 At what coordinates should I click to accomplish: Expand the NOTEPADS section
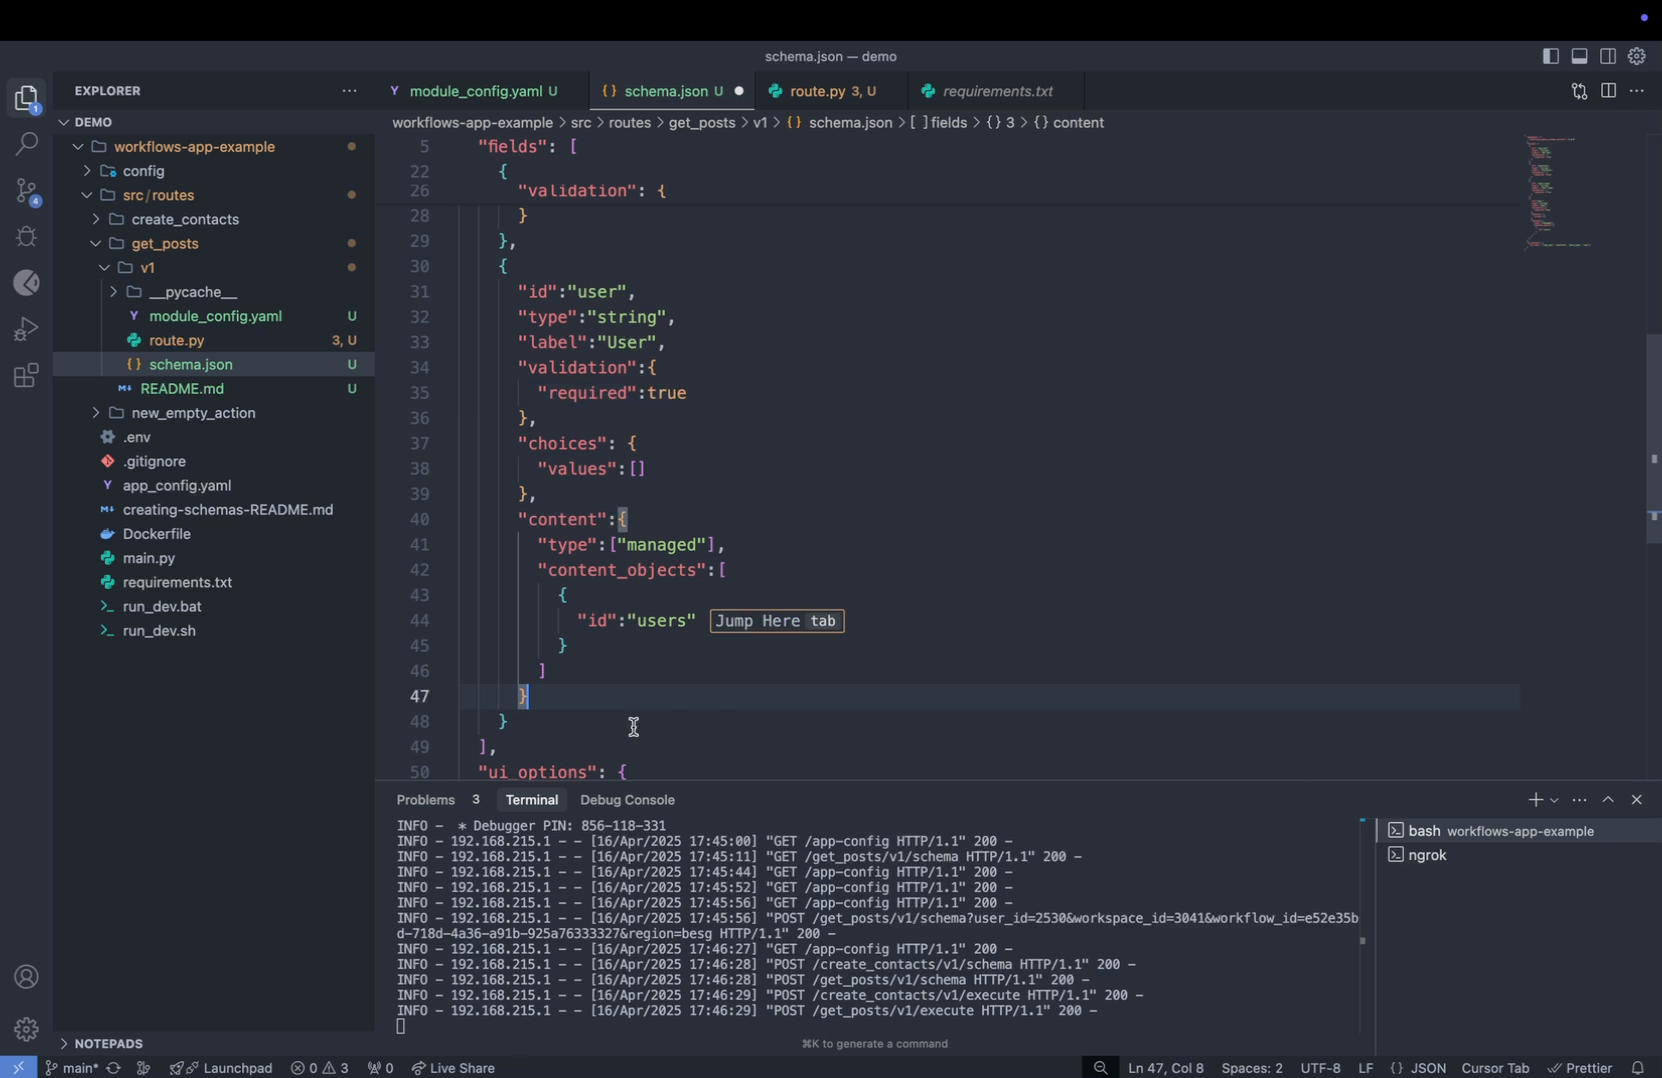[x=108, y=1043]
